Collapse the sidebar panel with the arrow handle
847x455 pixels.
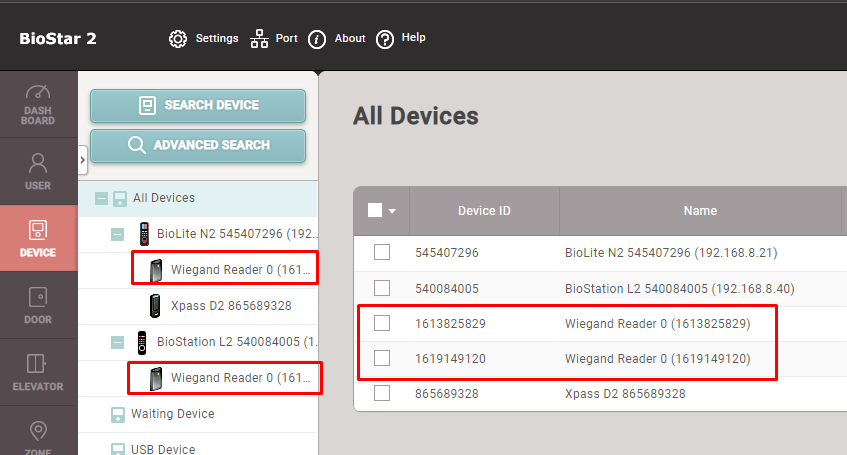click(83, 158)
